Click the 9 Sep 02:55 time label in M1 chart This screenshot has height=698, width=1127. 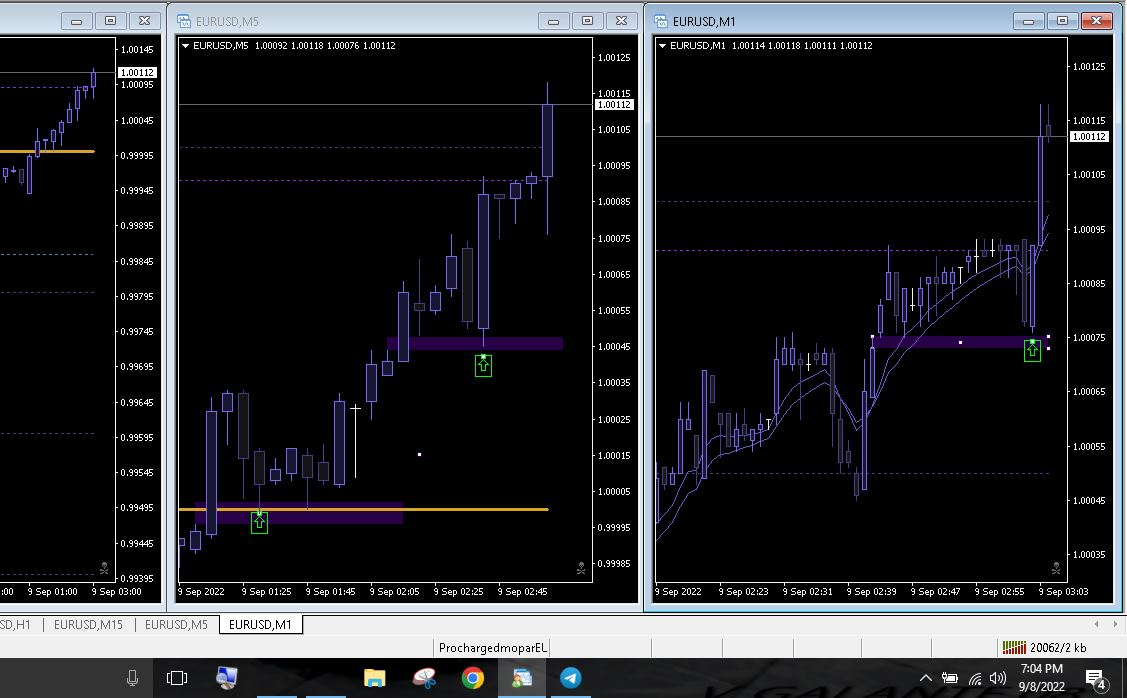999,592
